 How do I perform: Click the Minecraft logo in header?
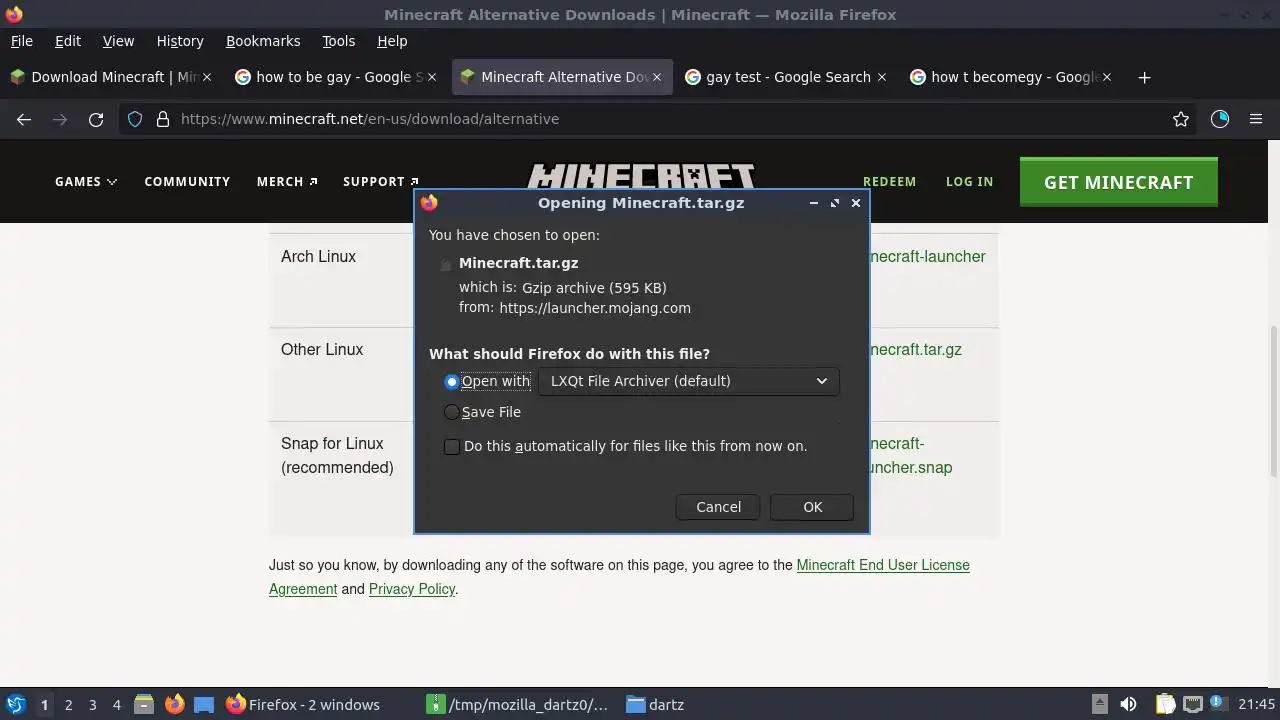[x=641, y=176]
